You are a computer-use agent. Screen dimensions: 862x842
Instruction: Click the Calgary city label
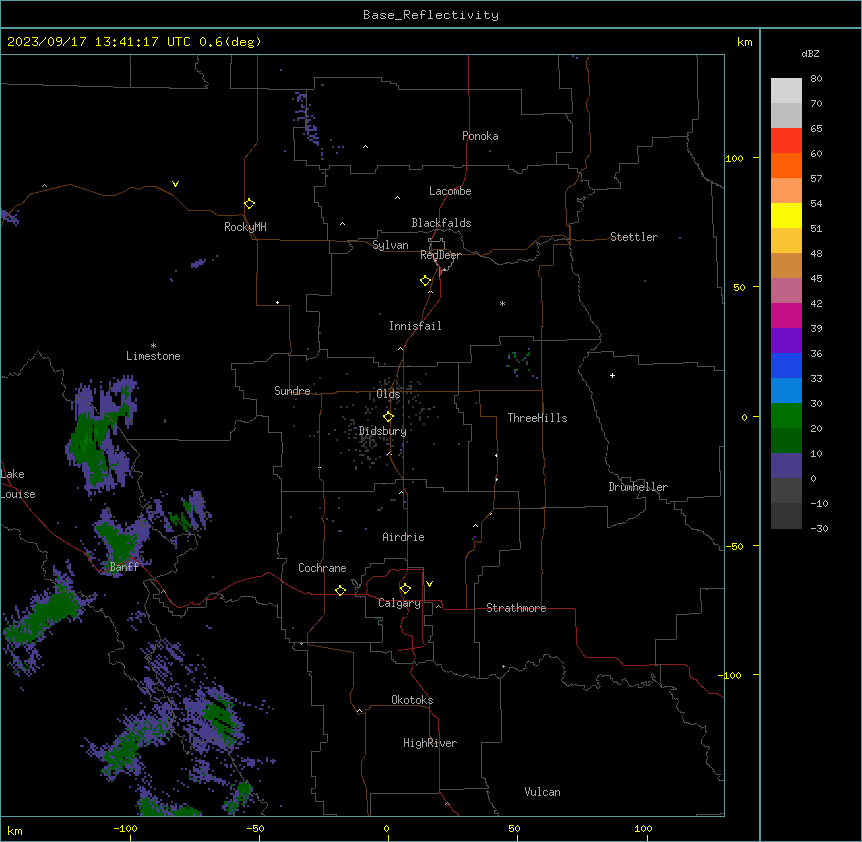399,603
